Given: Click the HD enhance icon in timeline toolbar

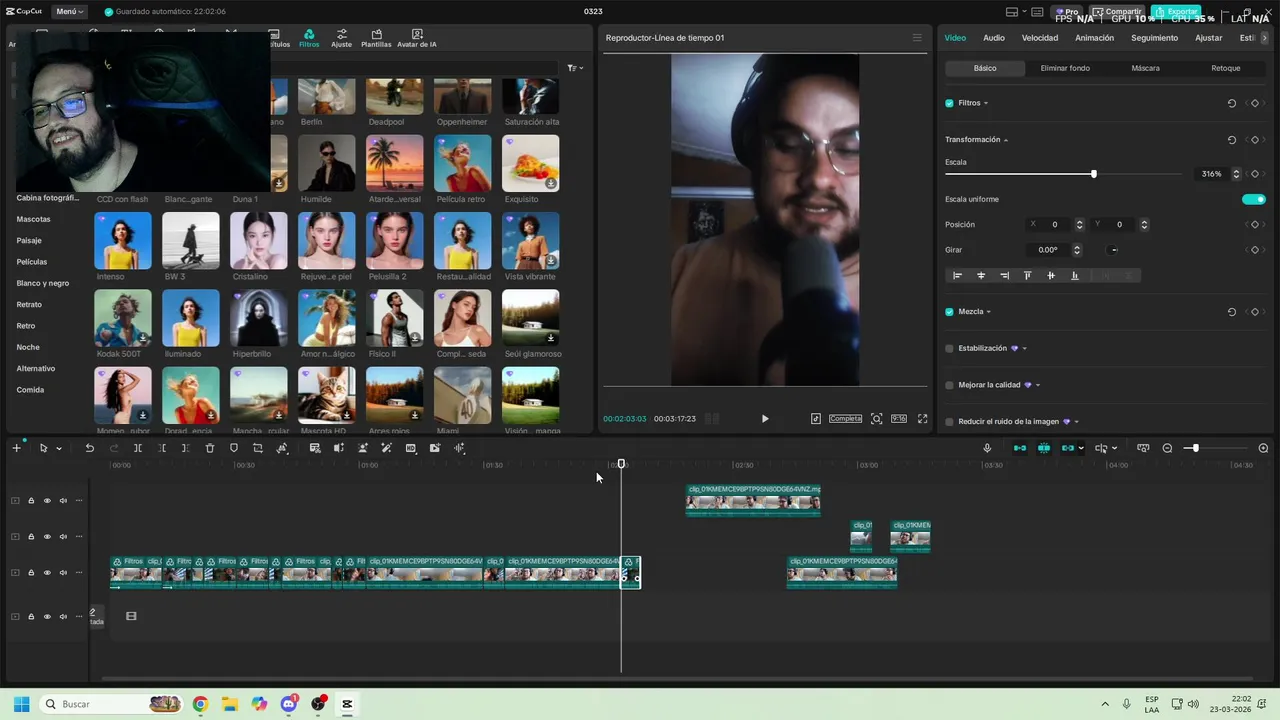Looking at the screenshot, I should tap(411, 448).
